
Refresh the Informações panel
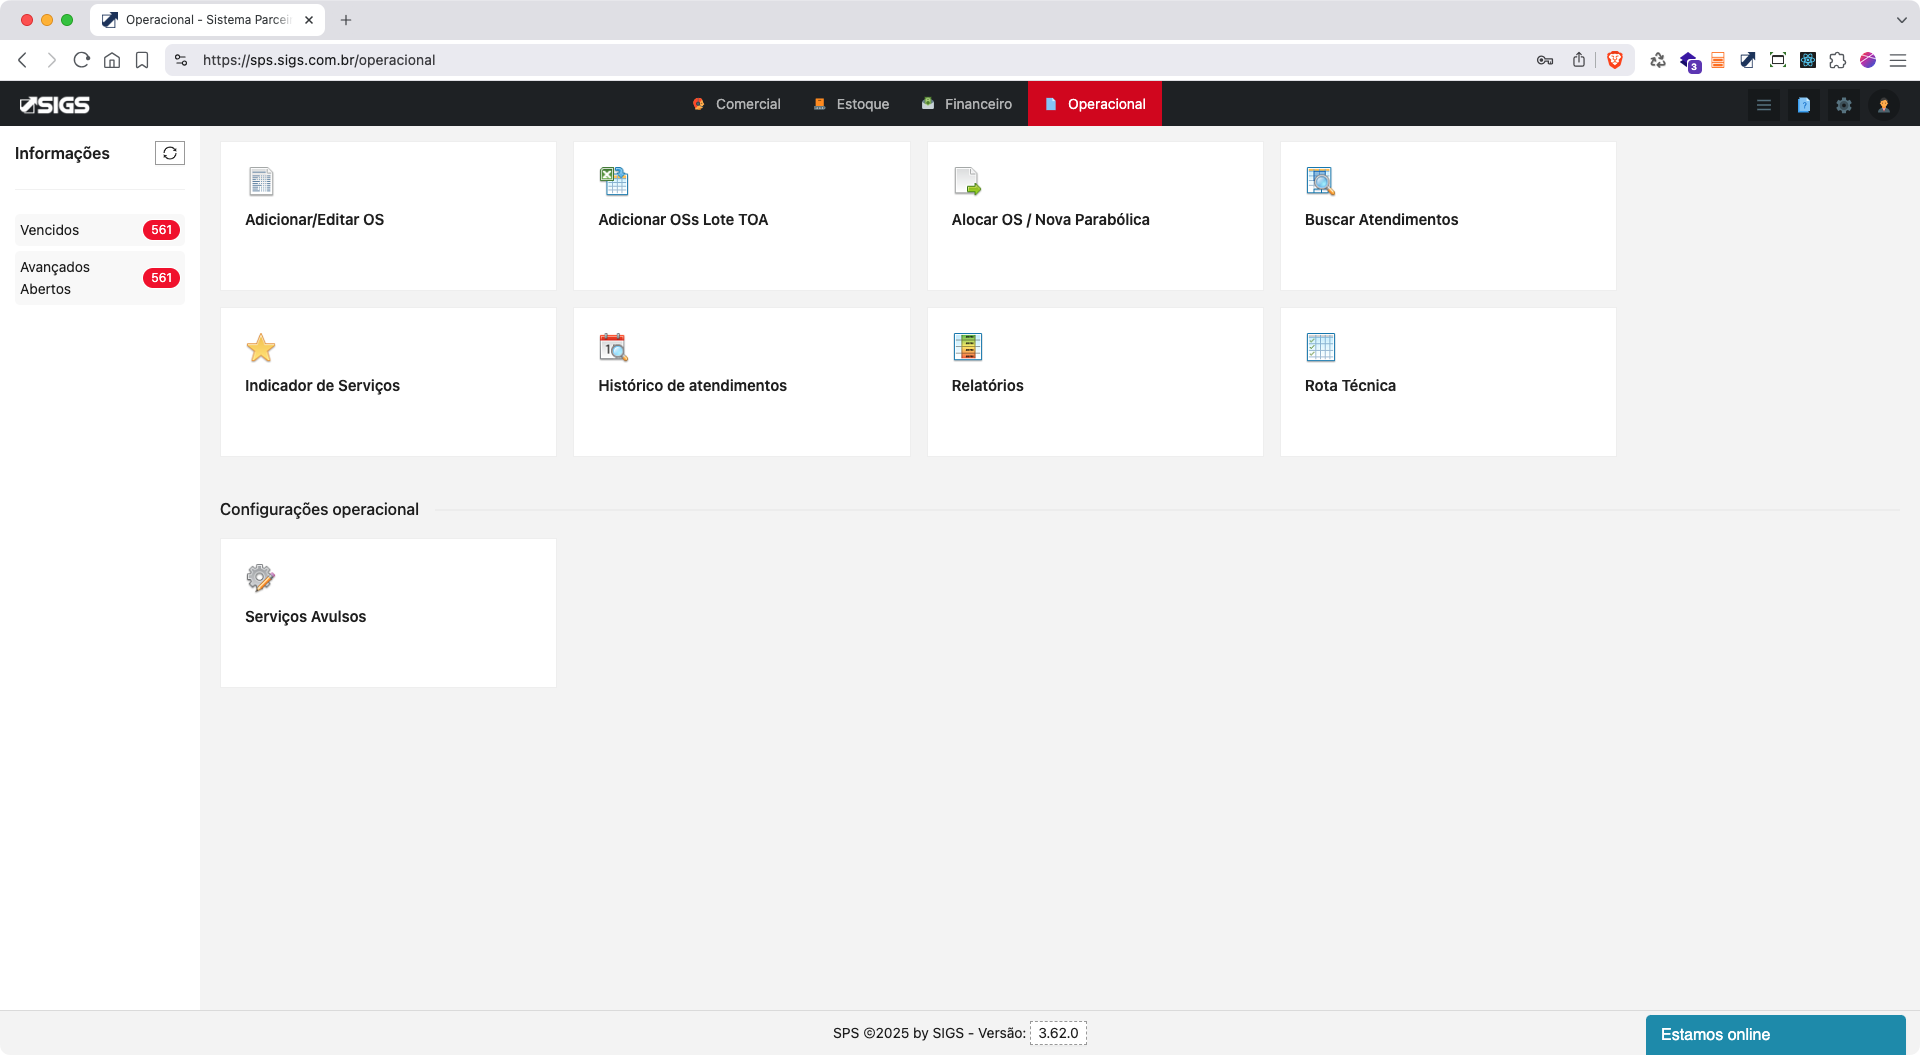pos(170,153)
